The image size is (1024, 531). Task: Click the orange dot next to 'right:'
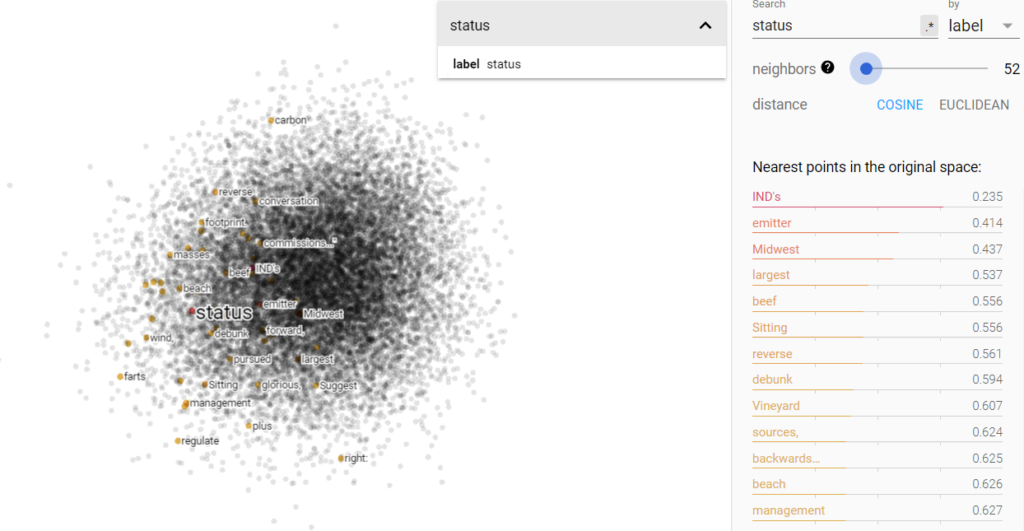341,458
